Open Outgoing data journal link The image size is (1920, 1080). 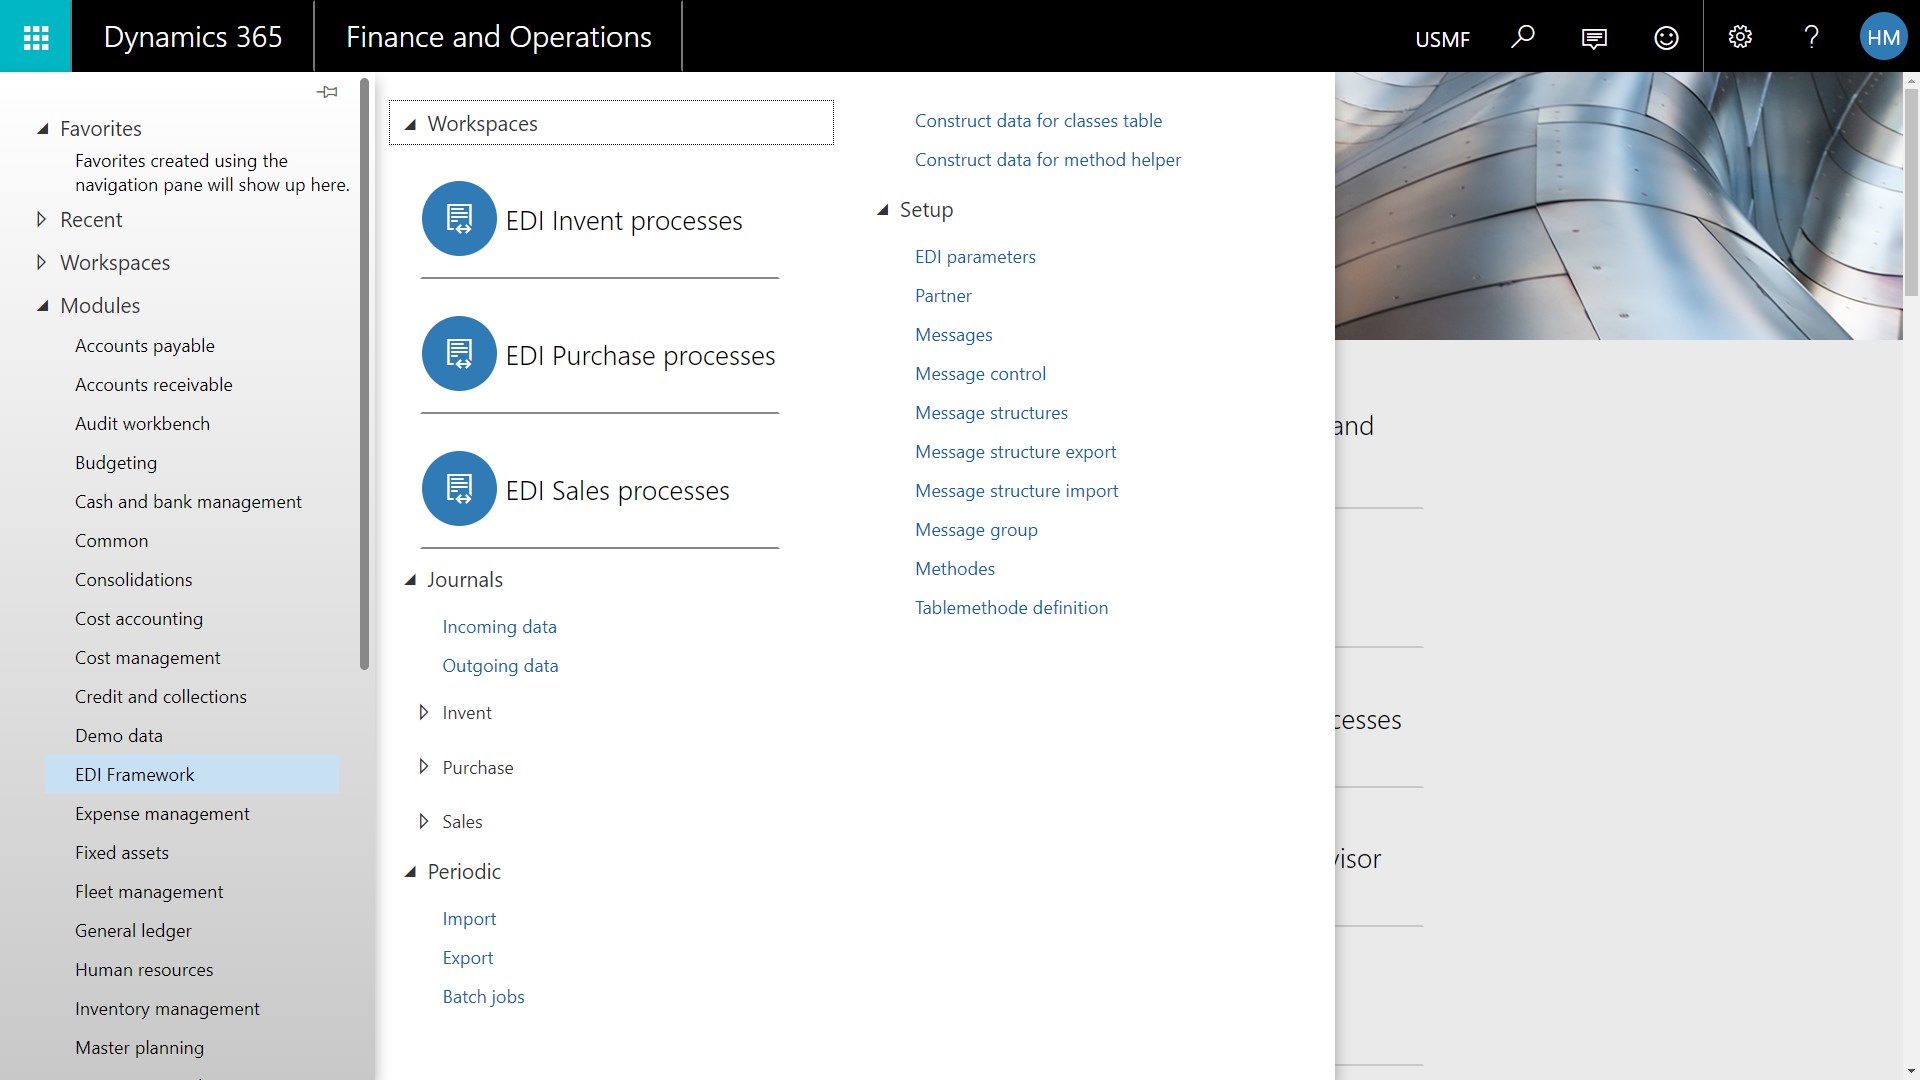coord(500,666)
